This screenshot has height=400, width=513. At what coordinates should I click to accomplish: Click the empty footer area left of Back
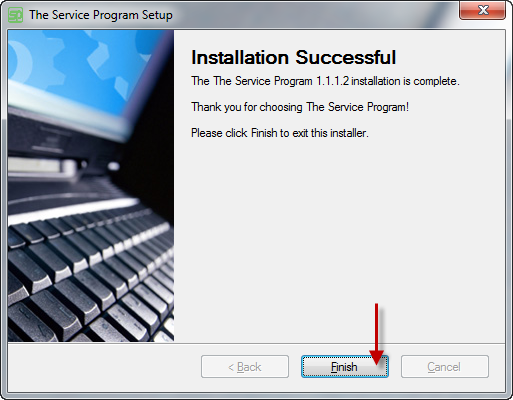tap(103, 367)
